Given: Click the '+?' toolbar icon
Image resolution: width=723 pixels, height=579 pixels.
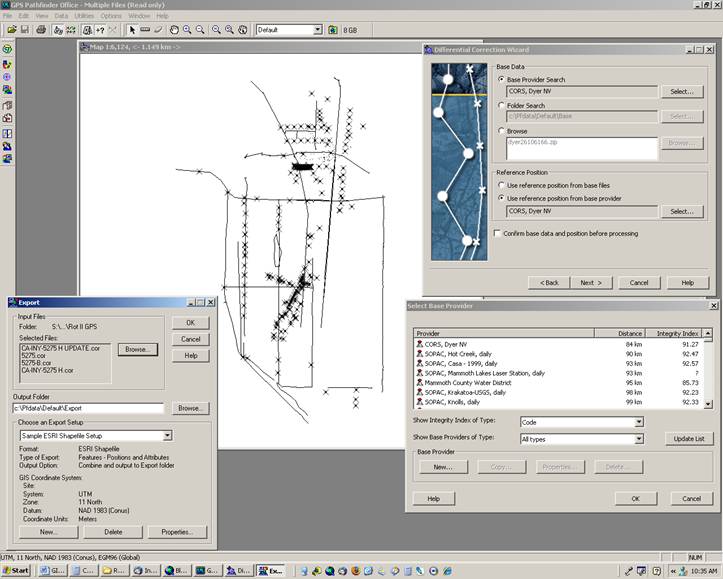Looking at the screenshot, I should (x=100, y=30).
